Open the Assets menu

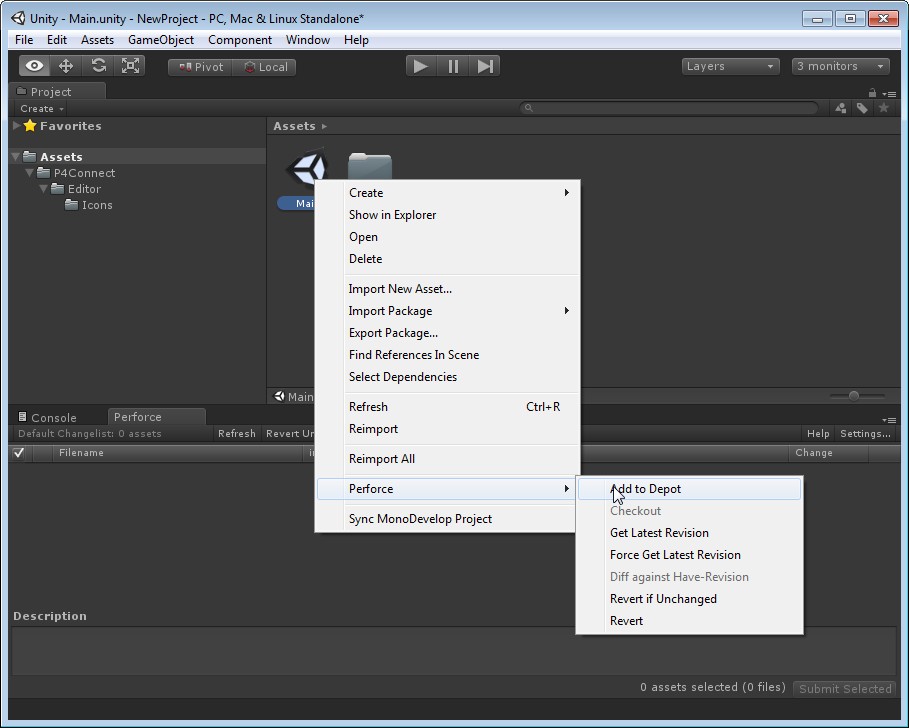click(97, 40)
